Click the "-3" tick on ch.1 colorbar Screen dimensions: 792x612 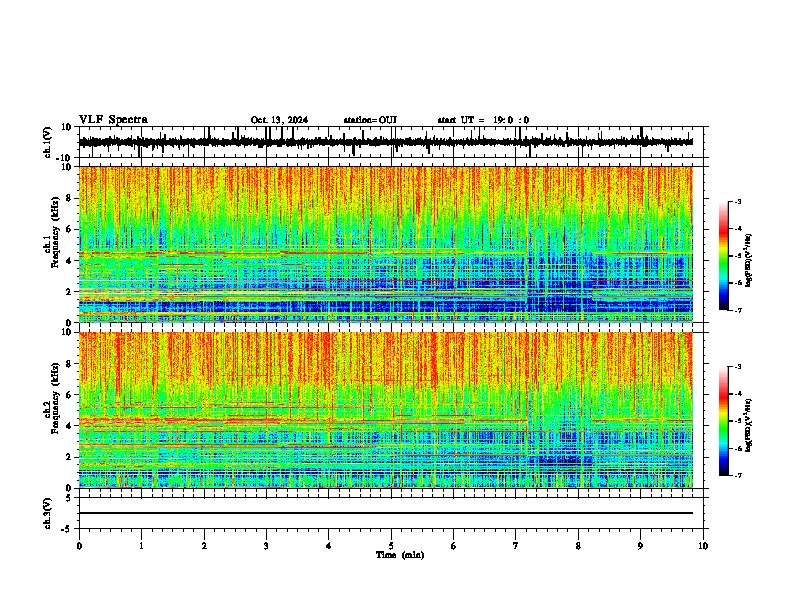[x=738, y=201]
